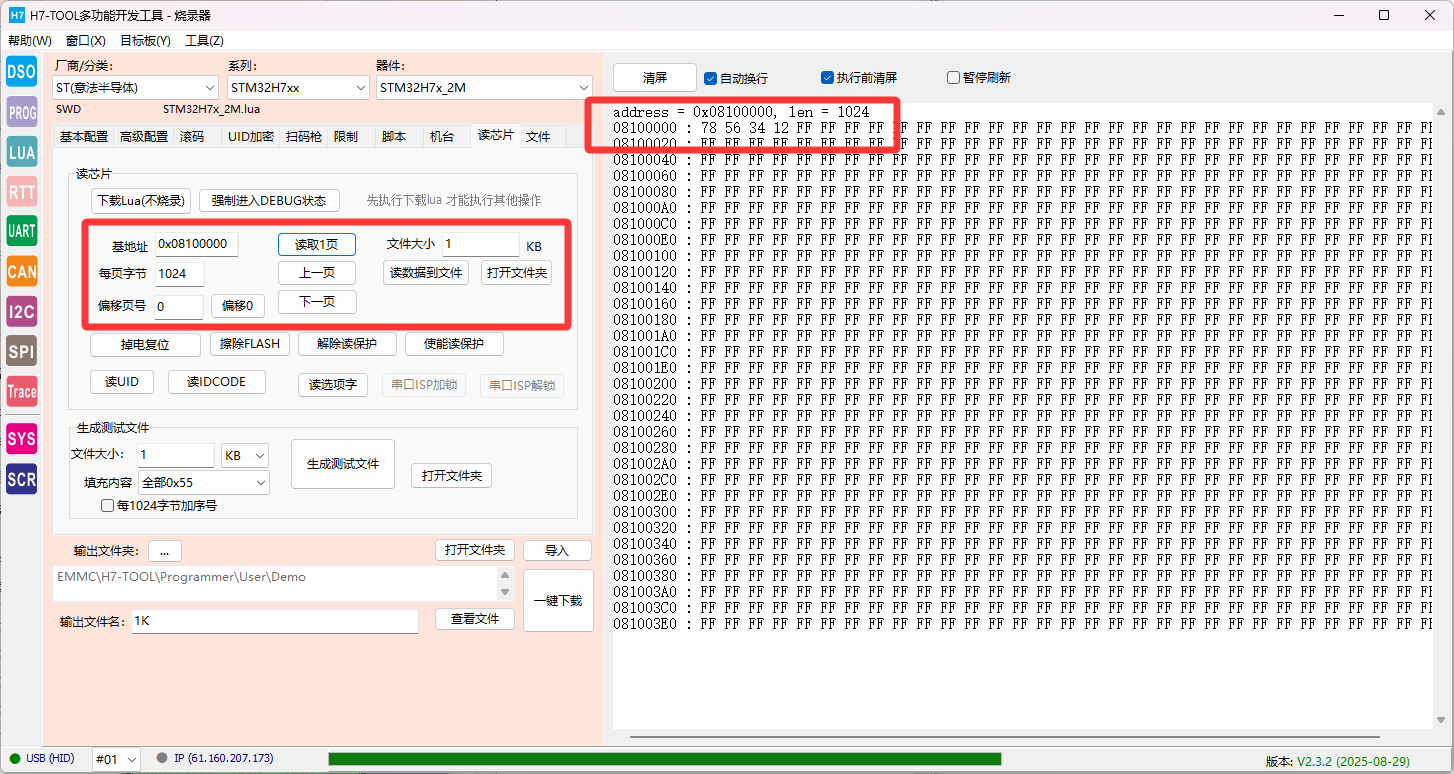
Task: Click the Trace sidebar icon
Action: click(x=21, y=392)
